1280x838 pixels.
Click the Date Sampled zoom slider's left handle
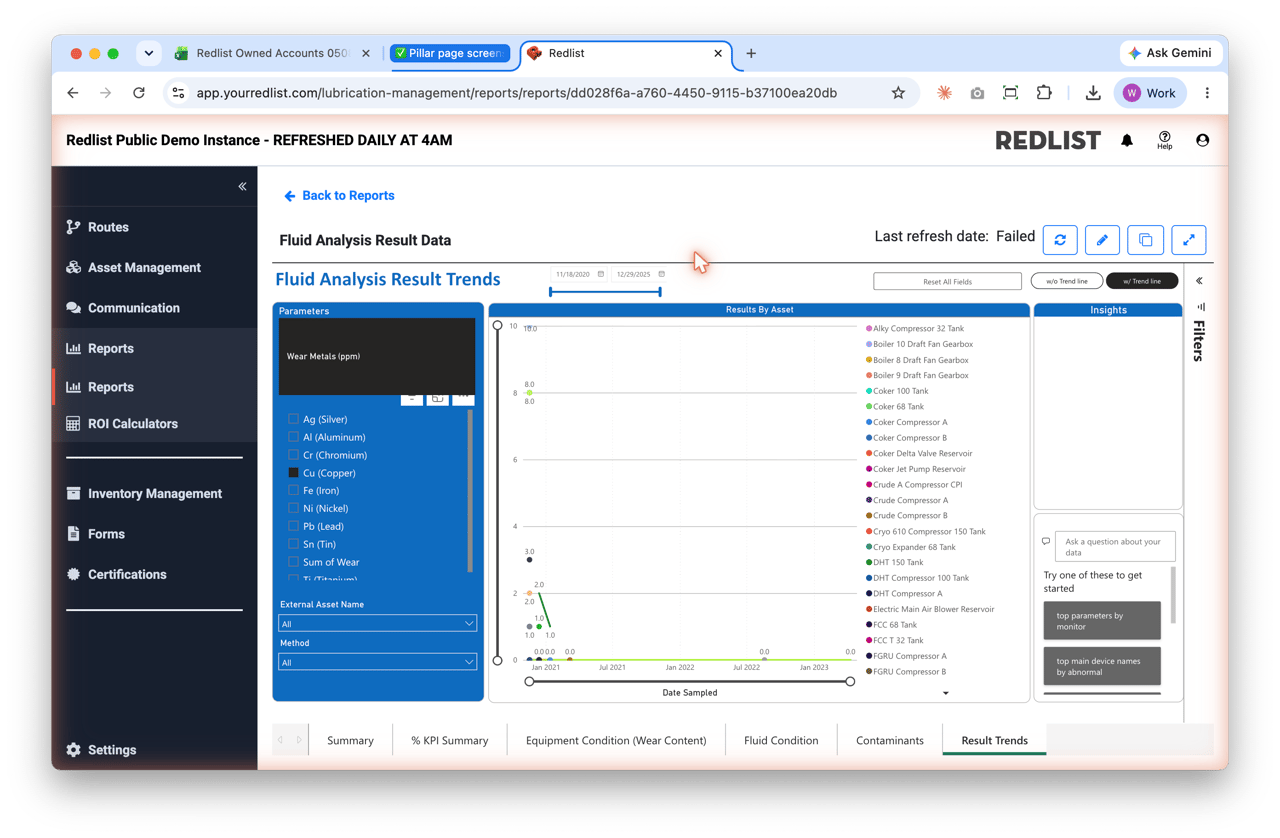(529, 681)
